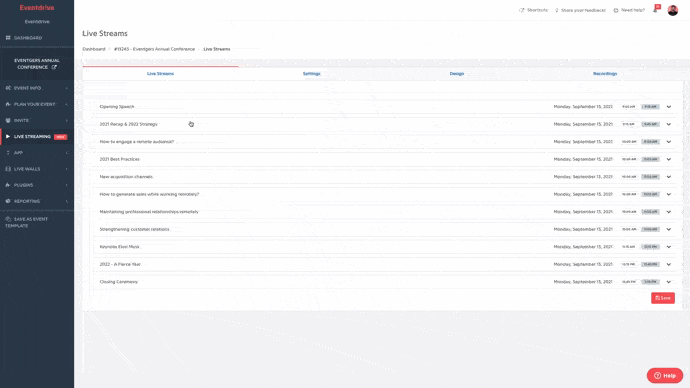Viewport: 690px width, 388px height.
Task: Select the 2021 Recap & 2022 Strategy title
Action: 128,124
